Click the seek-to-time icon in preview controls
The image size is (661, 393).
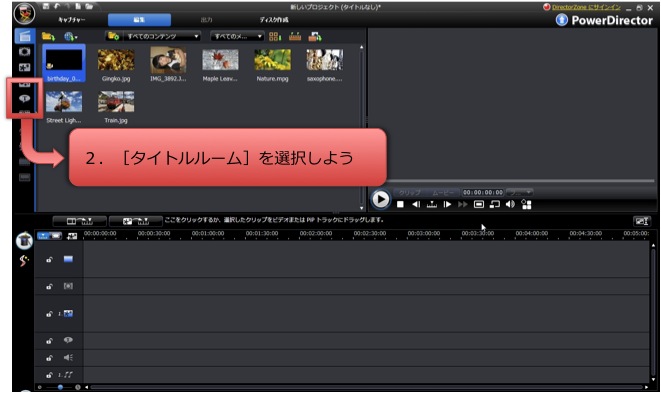[432, 205]
